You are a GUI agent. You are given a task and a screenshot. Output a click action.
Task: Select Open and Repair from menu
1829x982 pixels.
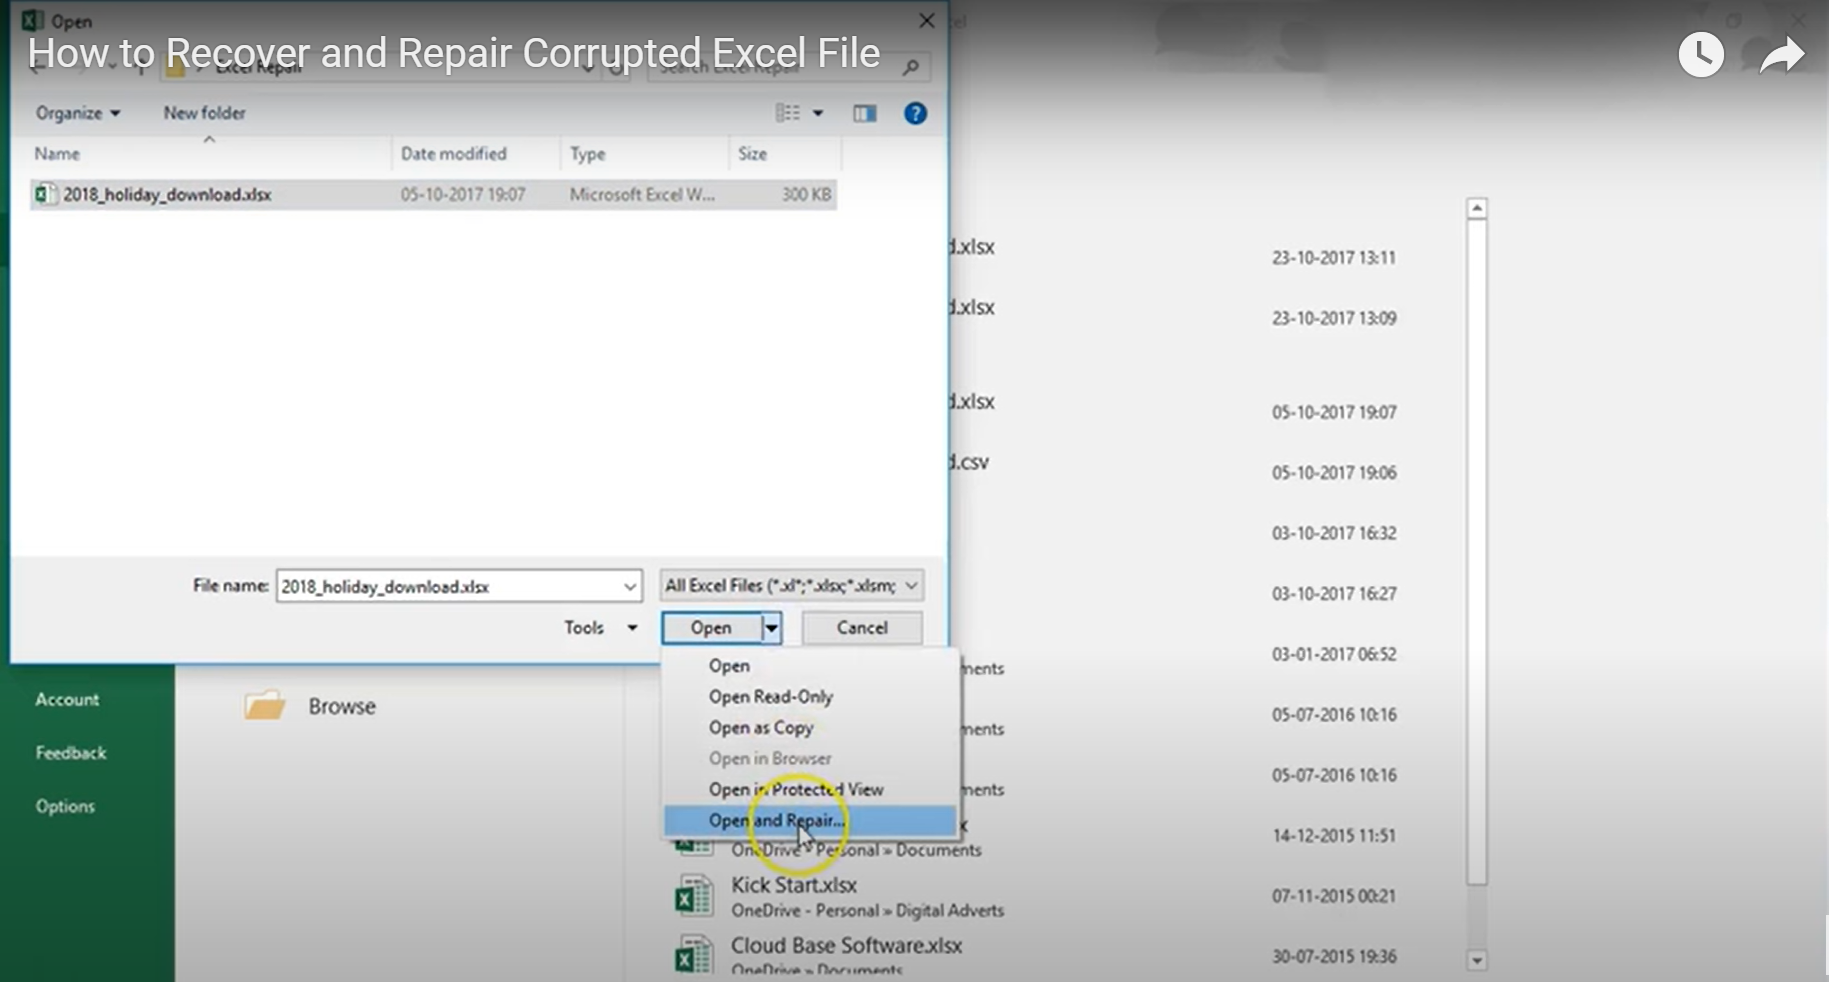coord(776,821)
